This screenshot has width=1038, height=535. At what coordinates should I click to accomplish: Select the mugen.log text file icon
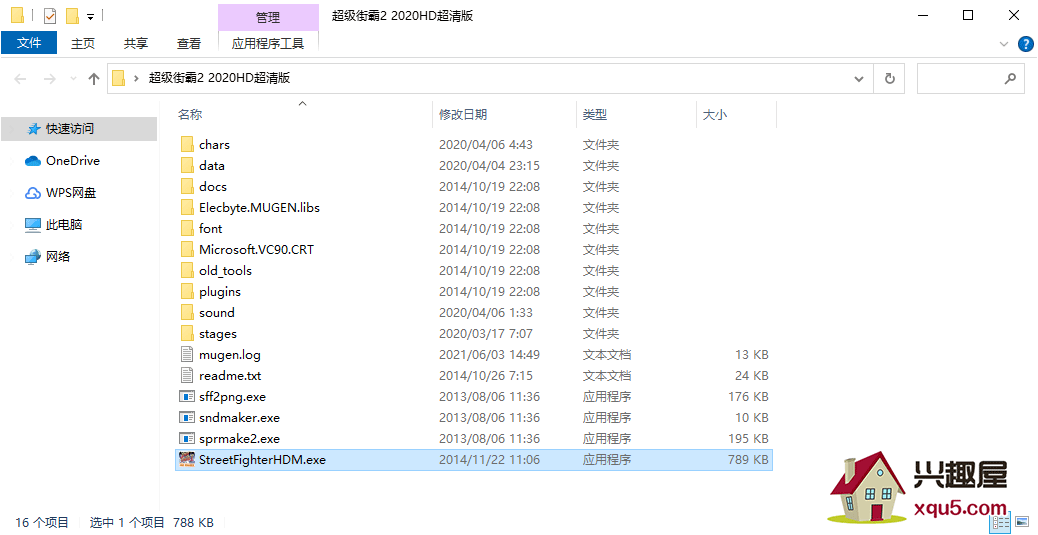coord(186,355)
